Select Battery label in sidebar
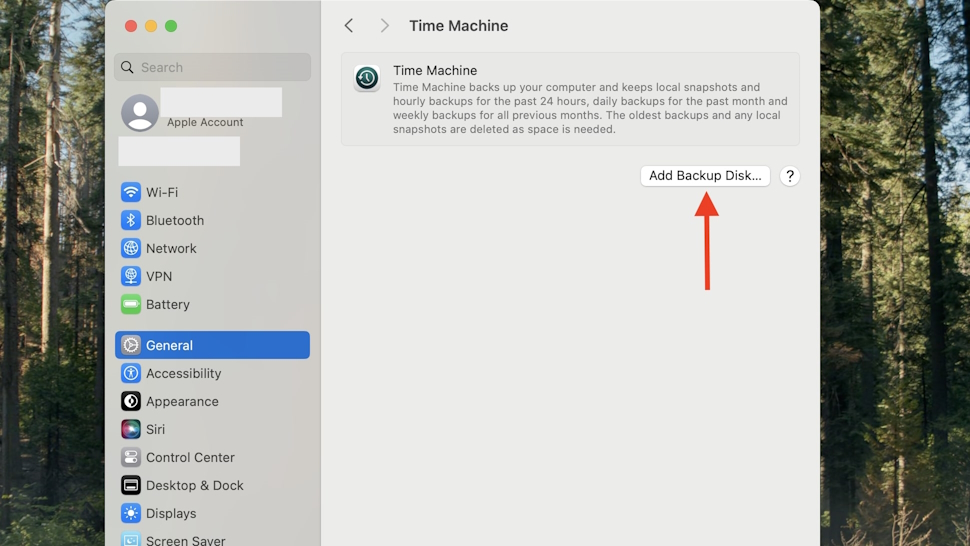 [x=168, y=304]
